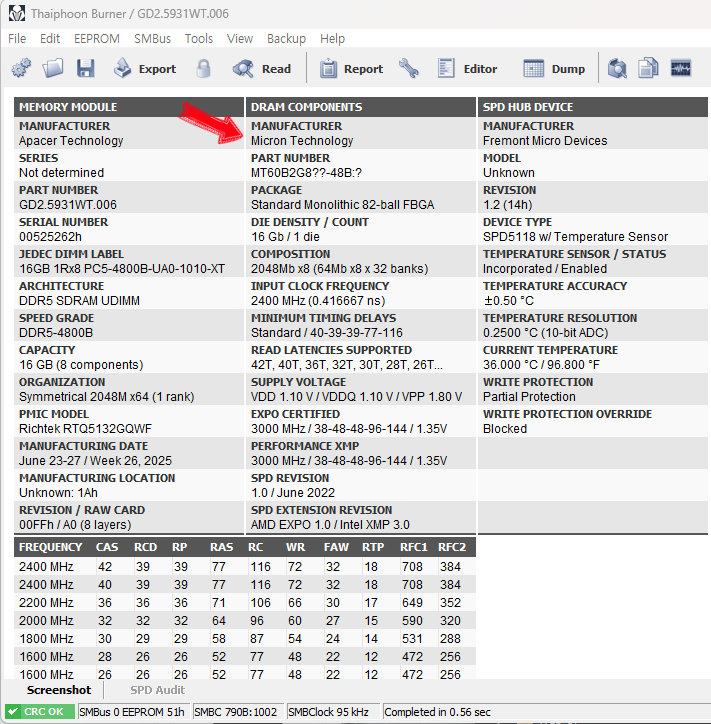Image resolution: width=711 pixels, height=724 pixels.
Task: Select the SPD HUB DEVICE section header
Action: [x=593, y=107]
